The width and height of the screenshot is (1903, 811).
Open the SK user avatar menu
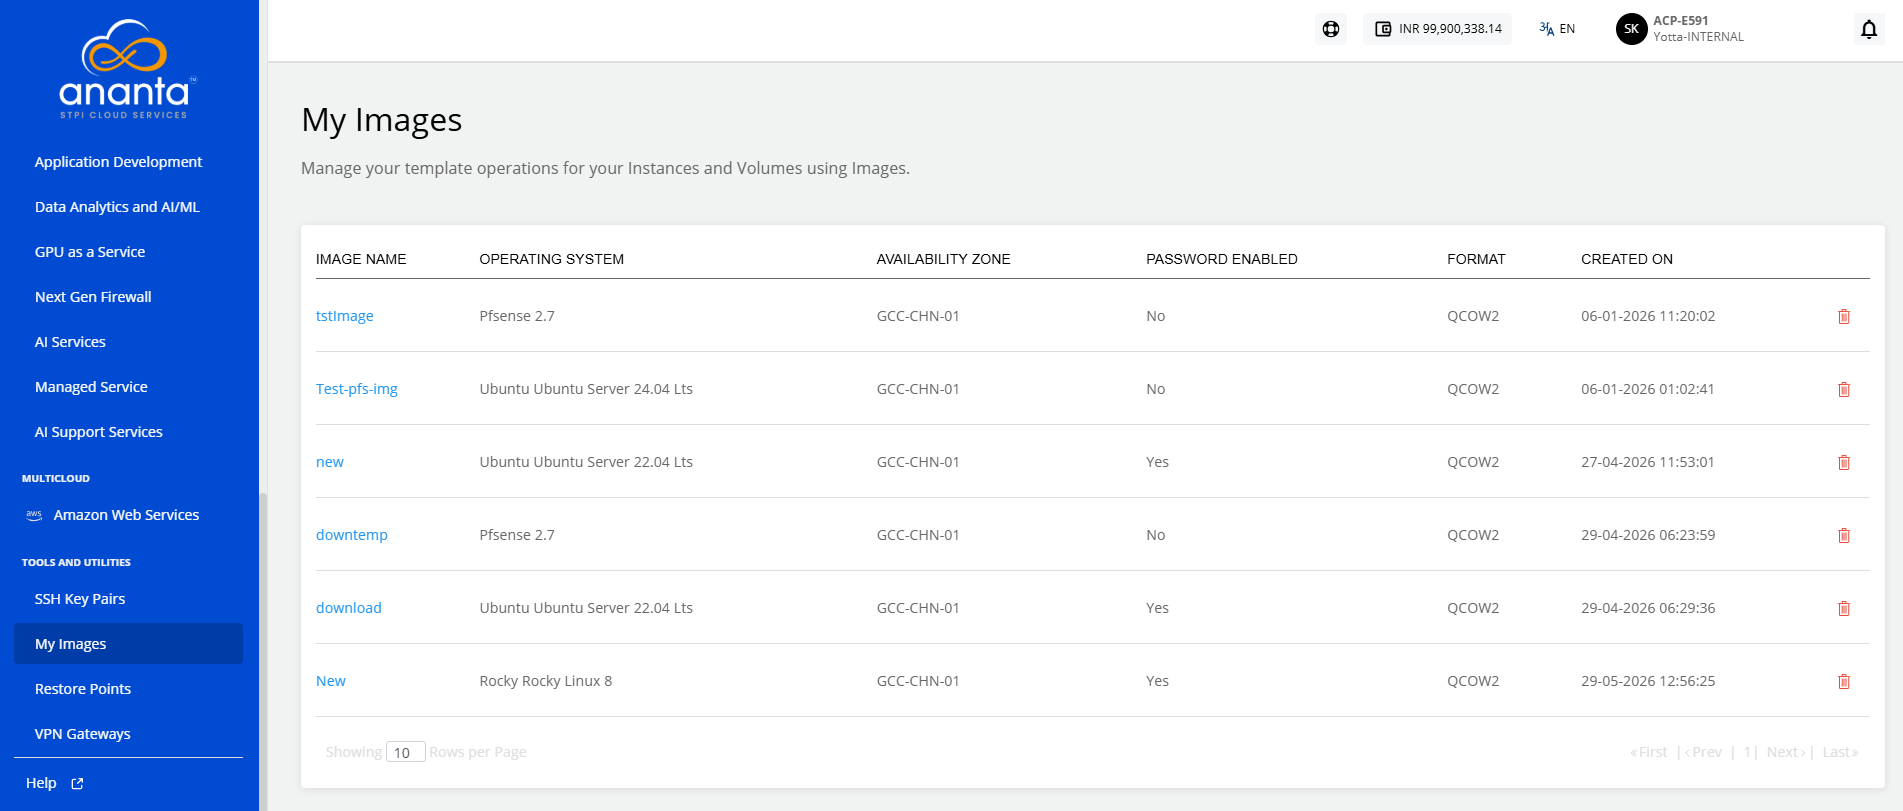tap(1631, 29)
